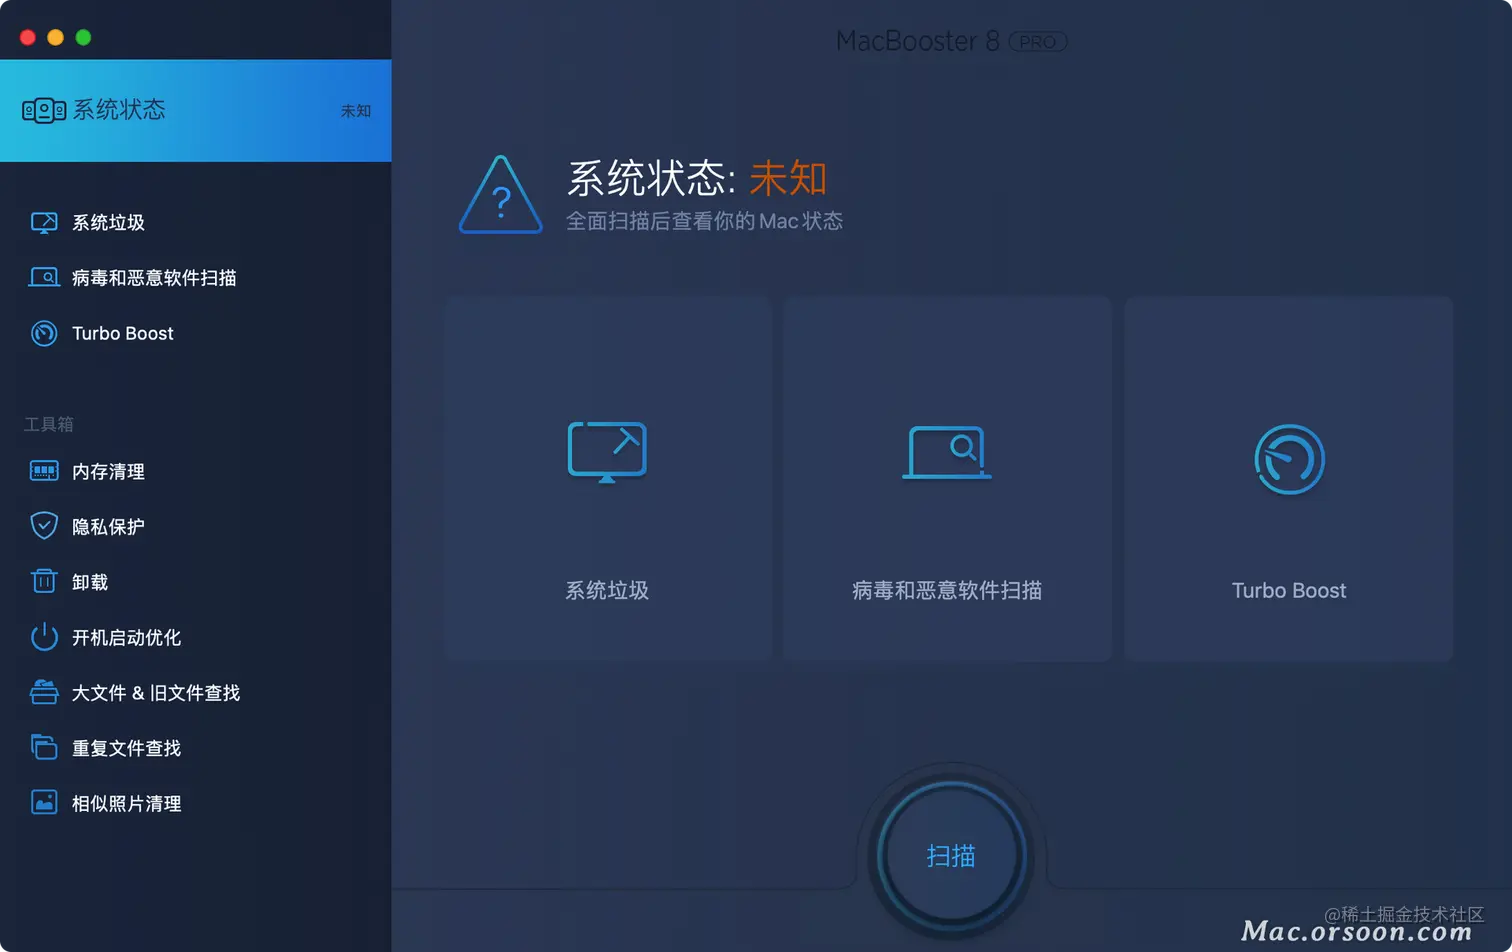The image size is (1512, 952).
Task: Click the warning triangle question mark icon
Action: click(500, 195)
